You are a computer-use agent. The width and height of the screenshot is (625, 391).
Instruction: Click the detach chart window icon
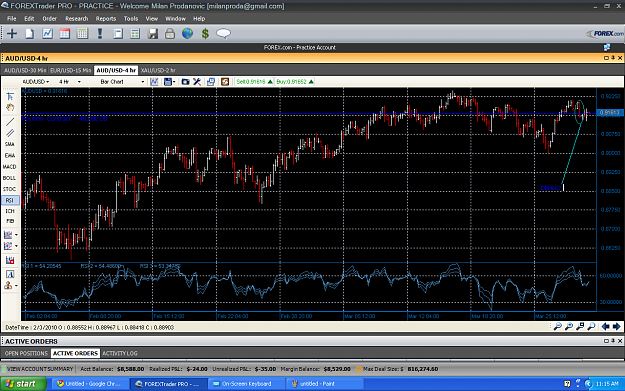(x=211, y=82)
